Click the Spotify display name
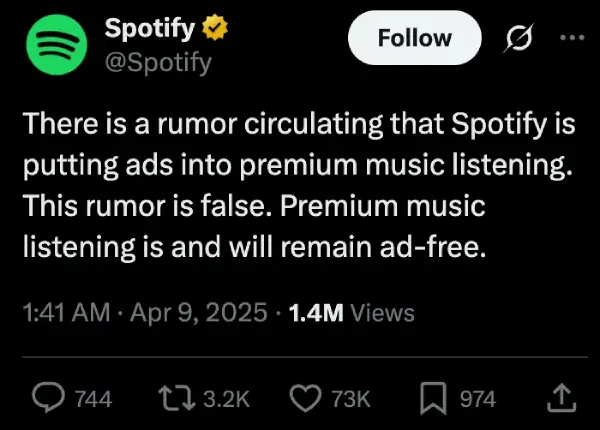Image resolution: width=600 pixels, height=430 pixels. tap(152, 29)
